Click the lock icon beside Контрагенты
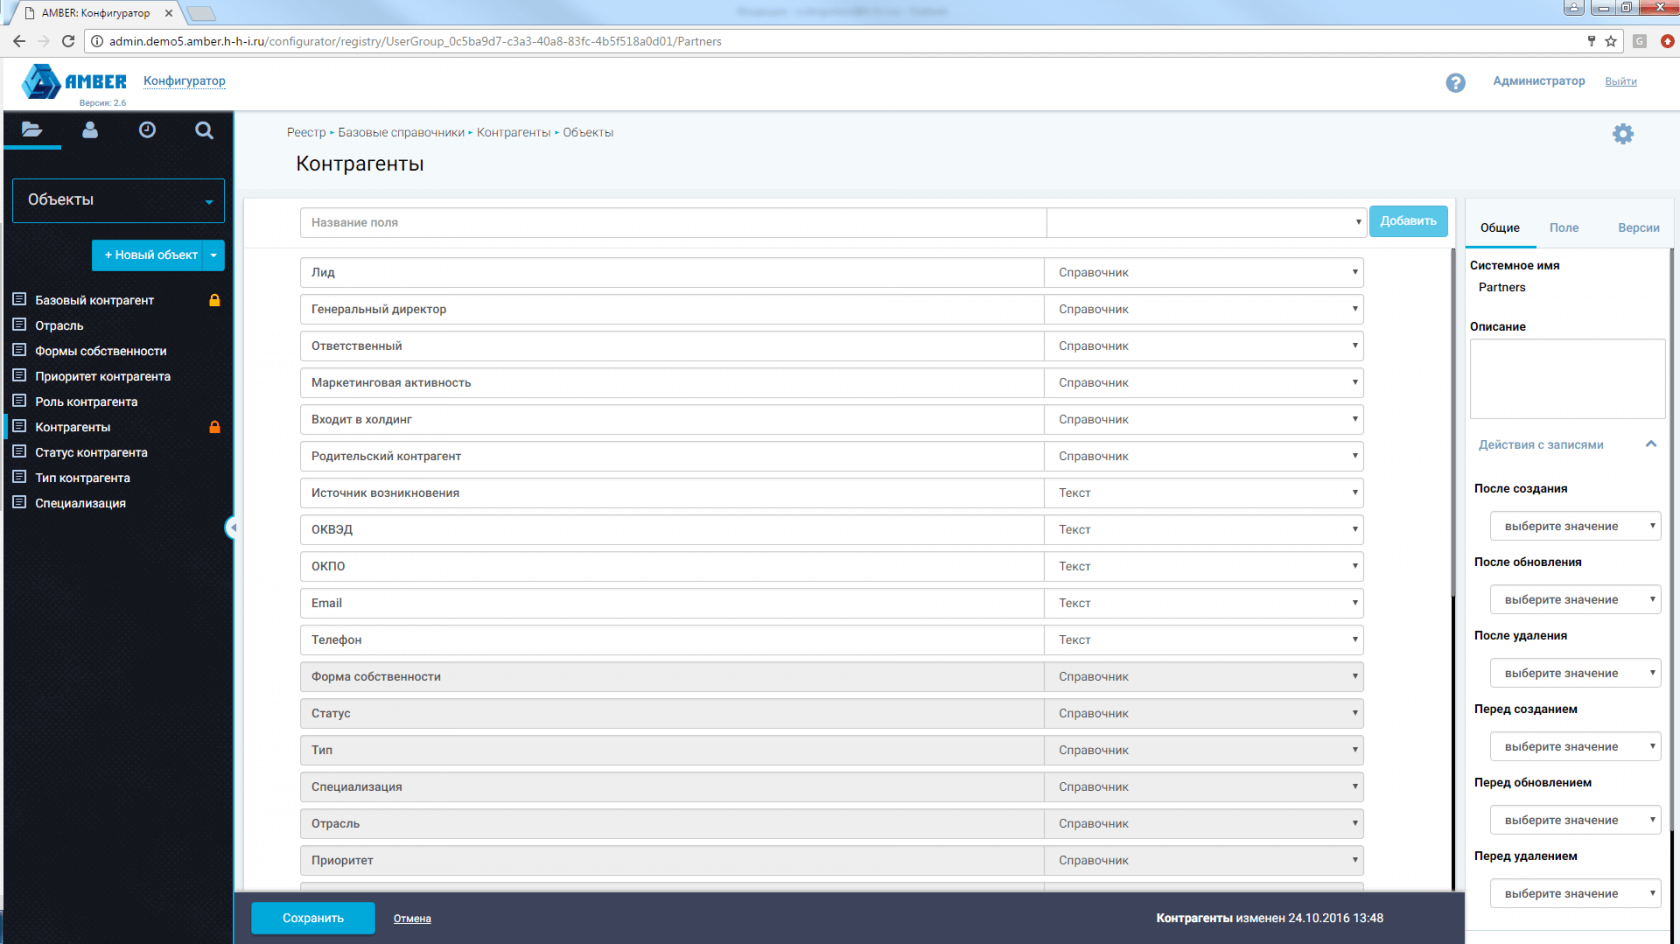This screenshot has width=1680, height=944. (x=214, y=427)
